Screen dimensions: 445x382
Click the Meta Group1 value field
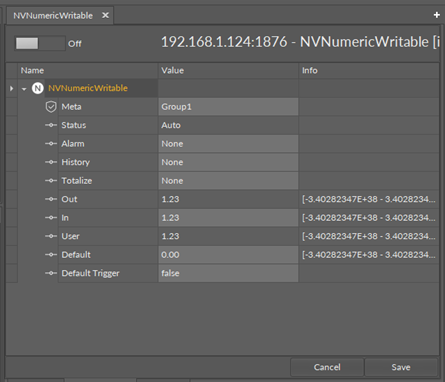228,107
